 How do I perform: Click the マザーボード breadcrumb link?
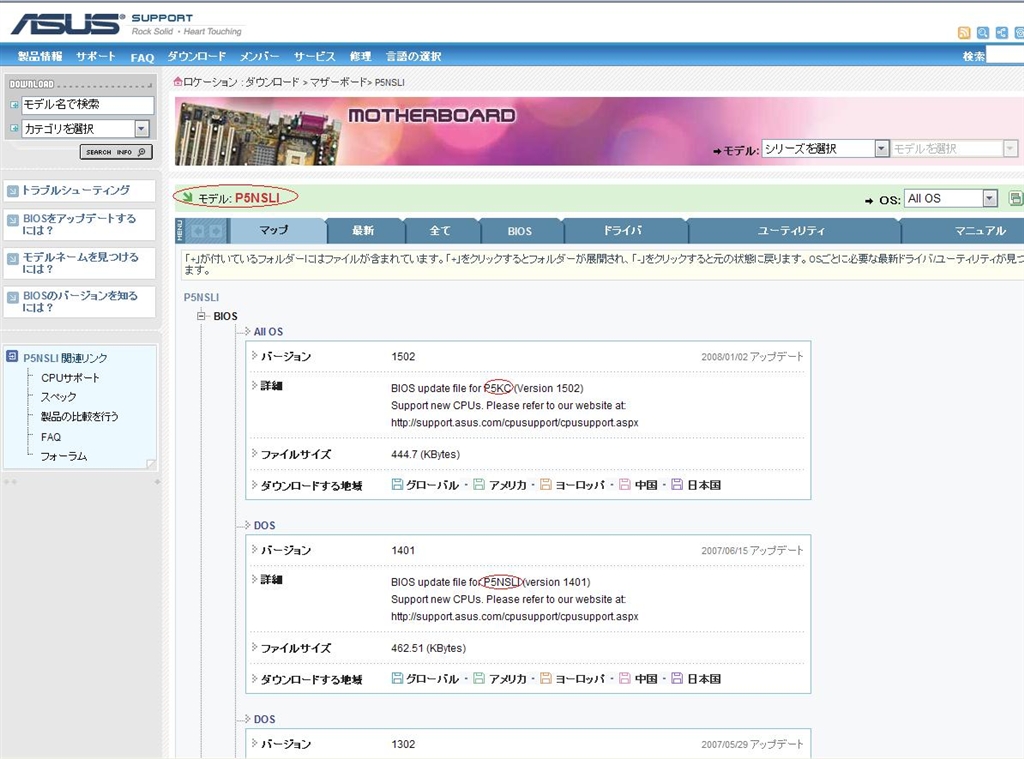338,82
